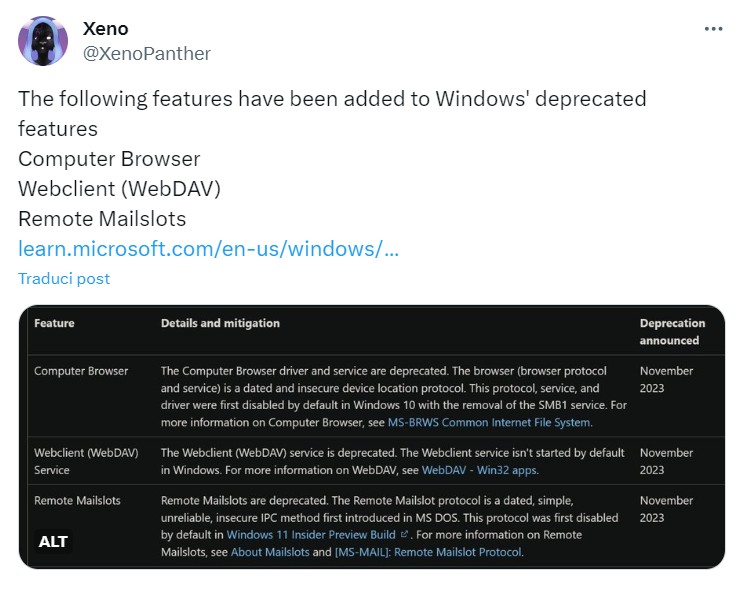The width and height of the screenshot is (746, 591).
Task: Select the Webclient (WebDAV) Service row label
Action: (85, 461)
